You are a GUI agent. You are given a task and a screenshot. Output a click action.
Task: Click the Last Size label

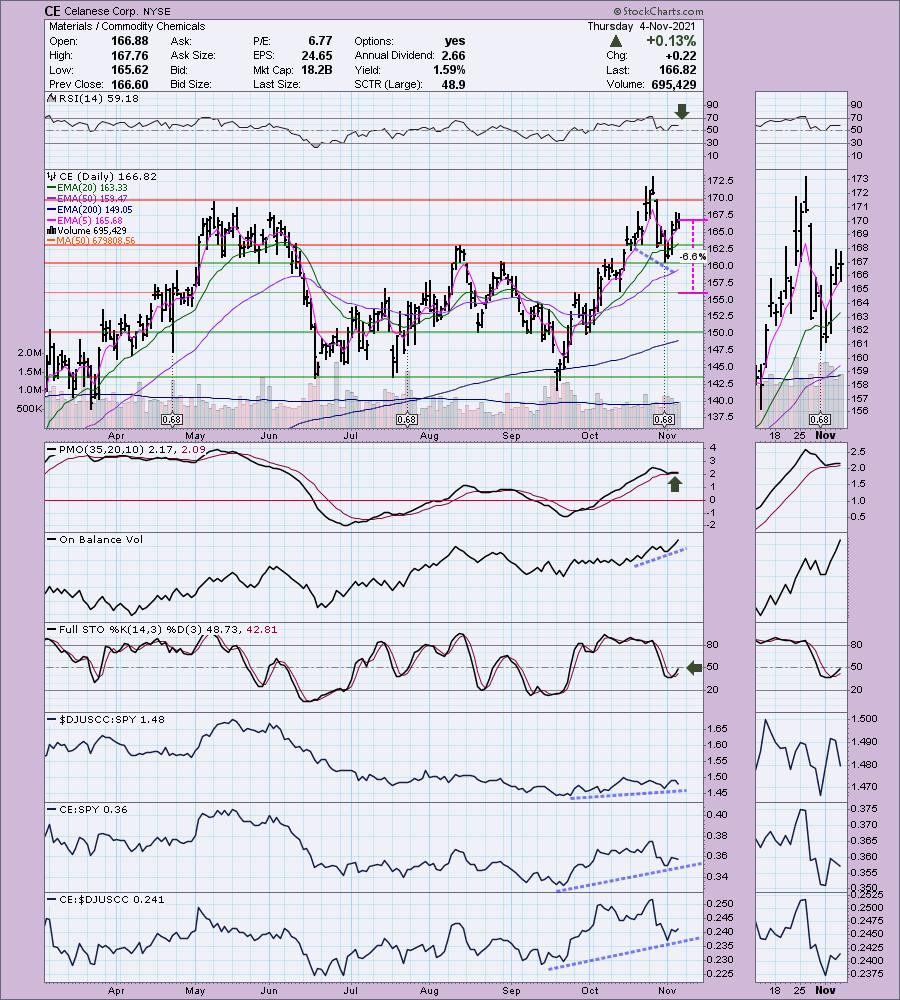coord(276,85)
